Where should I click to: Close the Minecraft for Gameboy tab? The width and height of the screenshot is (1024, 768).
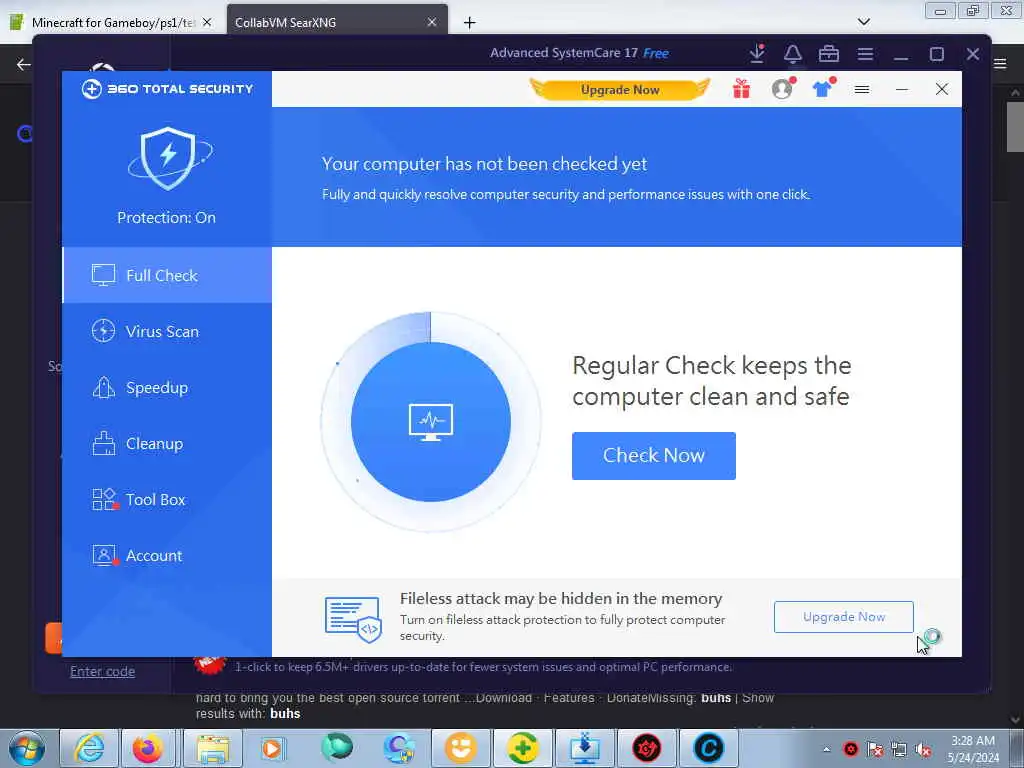207,22
